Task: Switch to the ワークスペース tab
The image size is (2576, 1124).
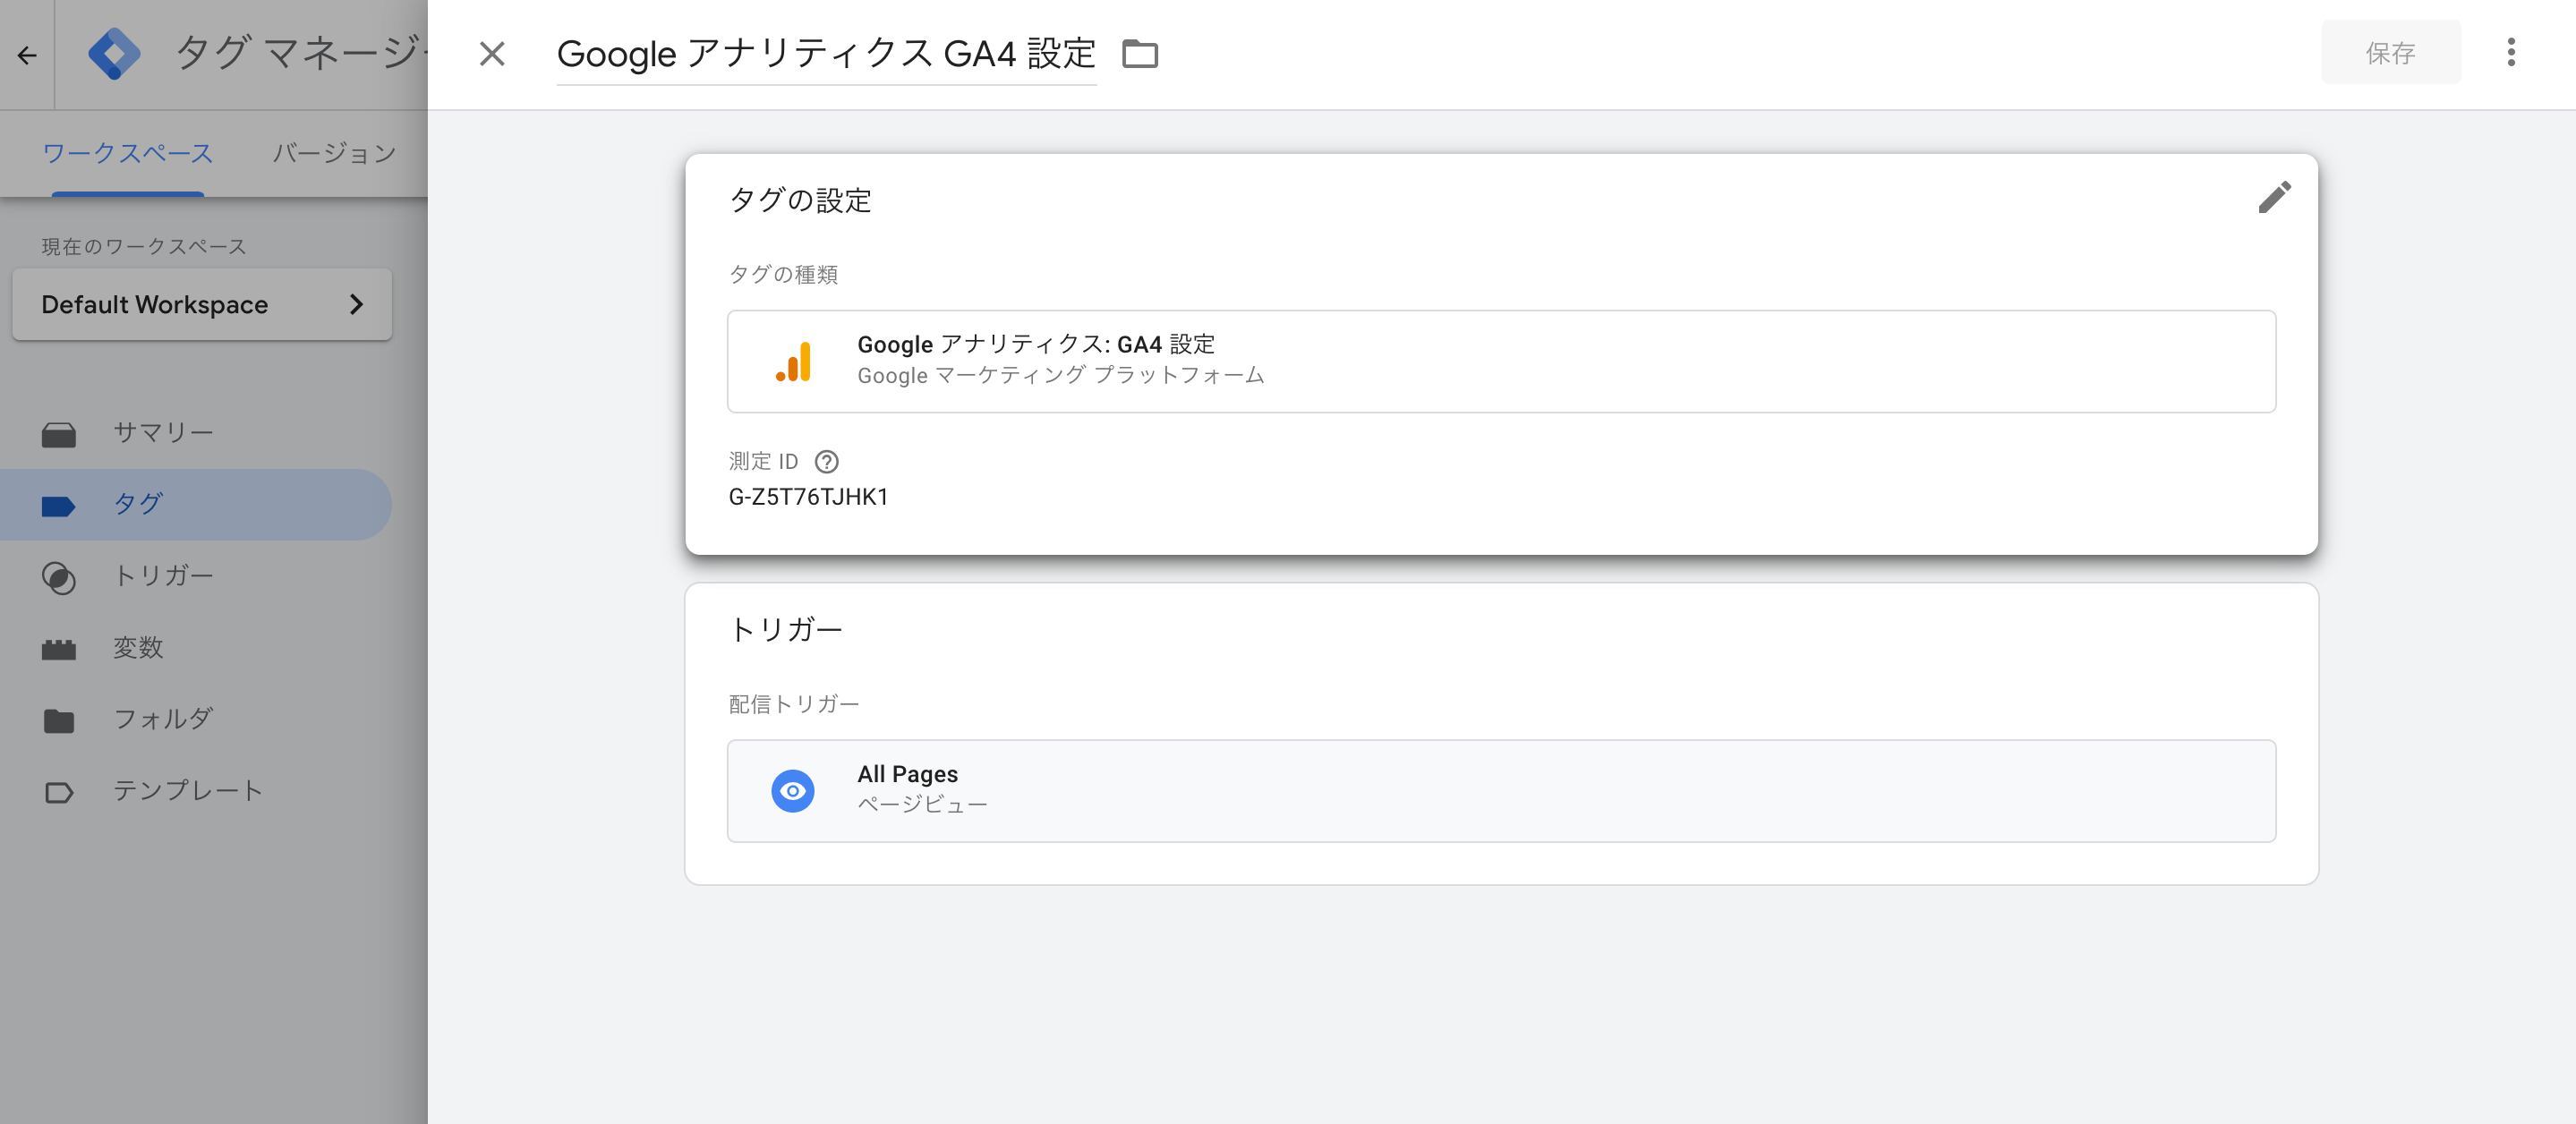Action: click(127, 153)
